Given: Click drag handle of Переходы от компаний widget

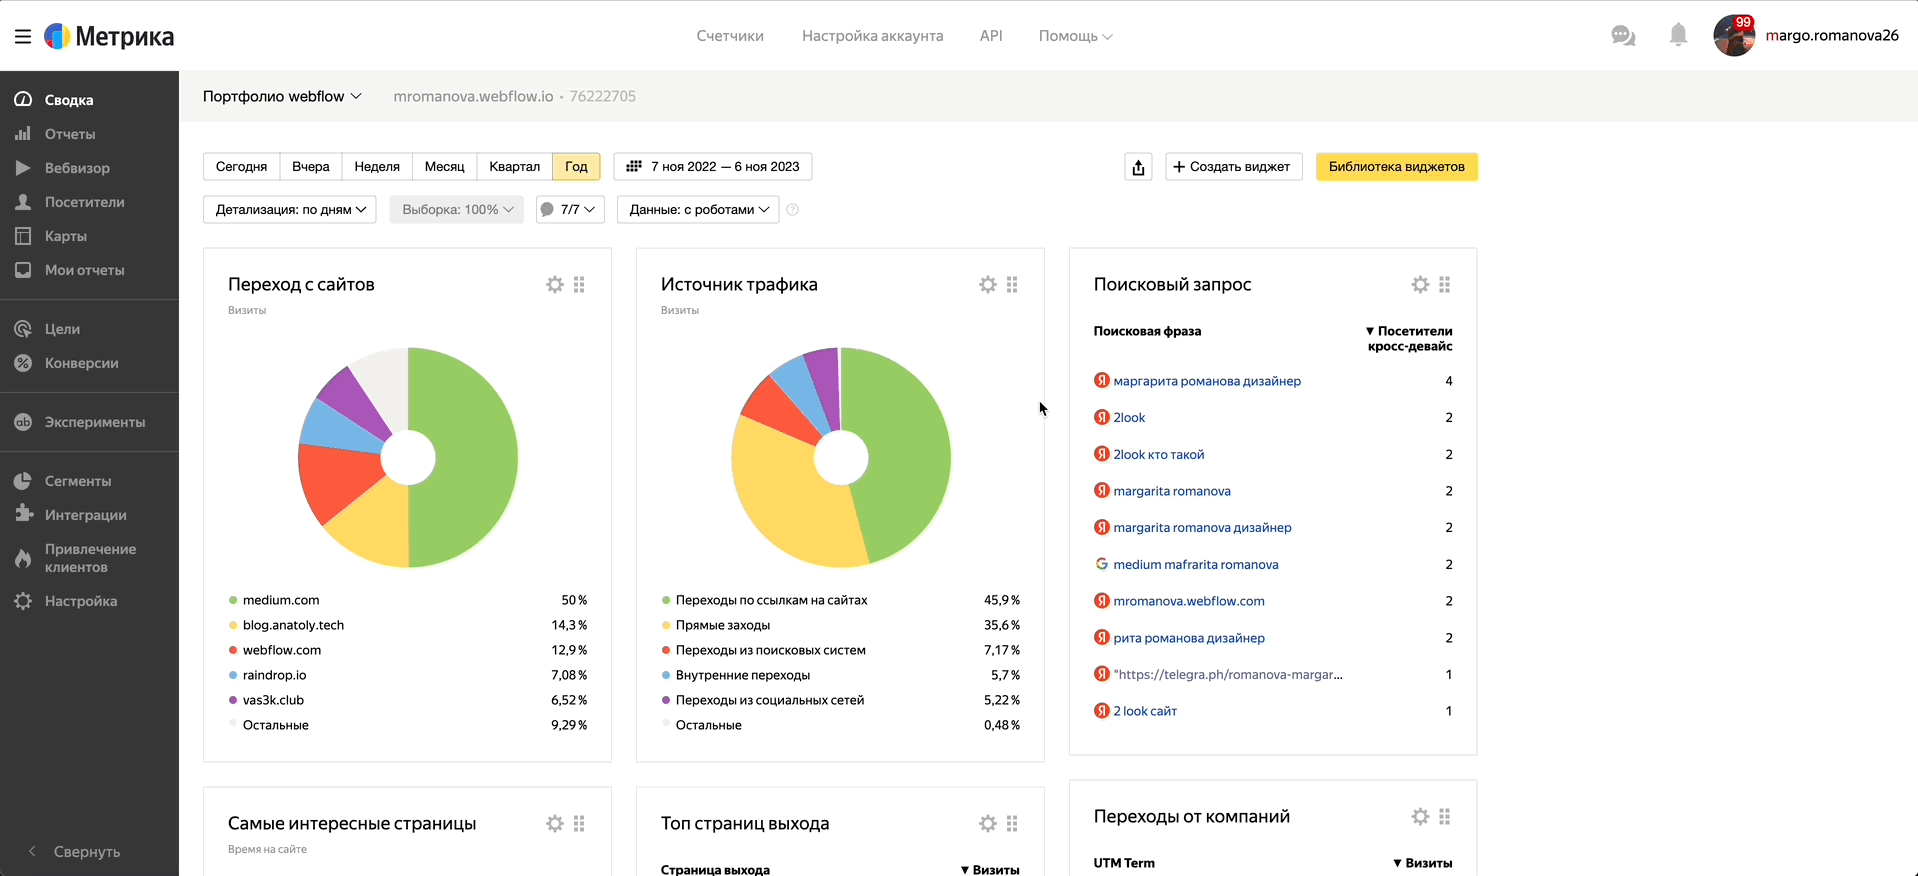Looking at the screenshot, I should [x=1445, y=817].
